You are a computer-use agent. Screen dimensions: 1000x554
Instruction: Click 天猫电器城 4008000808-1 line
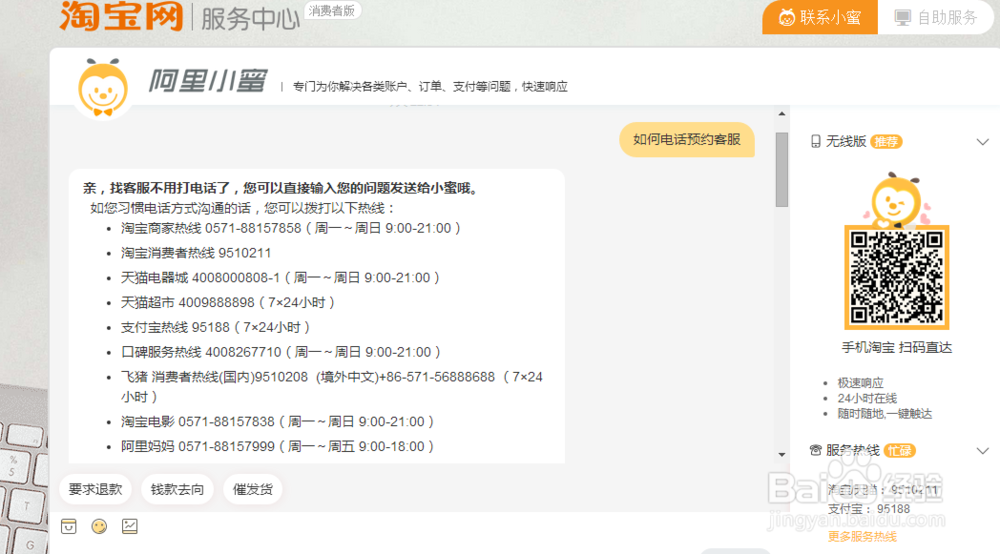(x=281, y=278)
